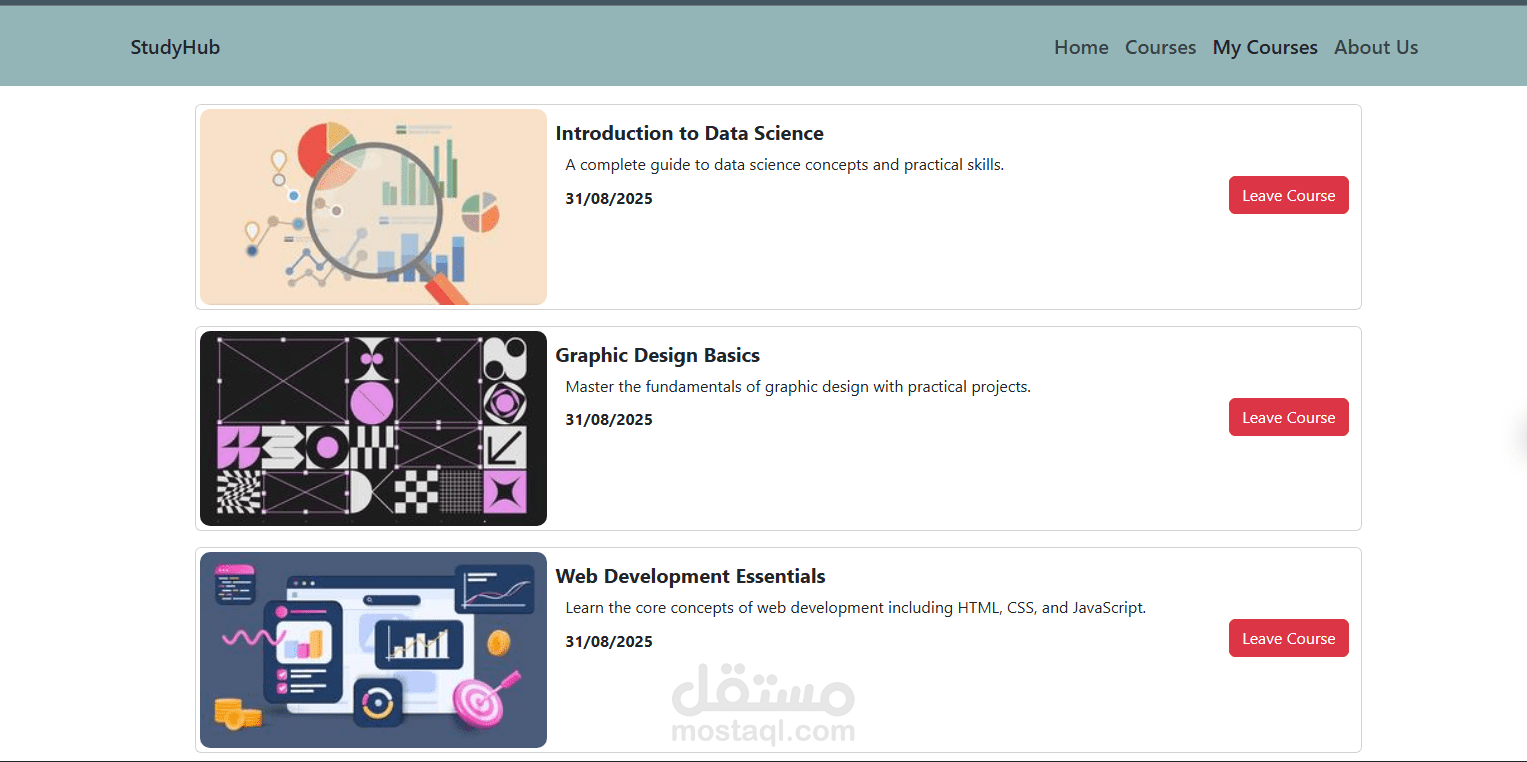This screenshot has height=762, width=1527.
Task: Leave the Introduction to Data Science course
Action: click(x=1288, y=195)
